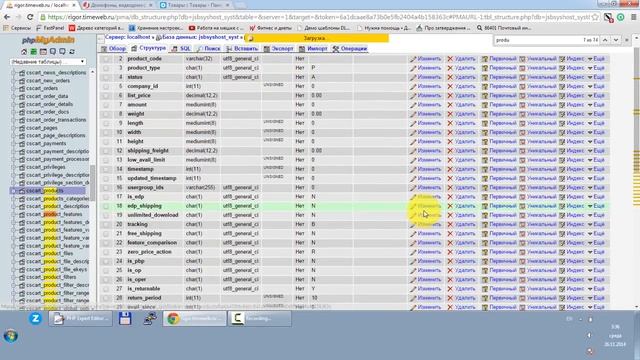Click pencil edit icon for free_shipping row
This screenshot has width=640, height=360.
413,233
